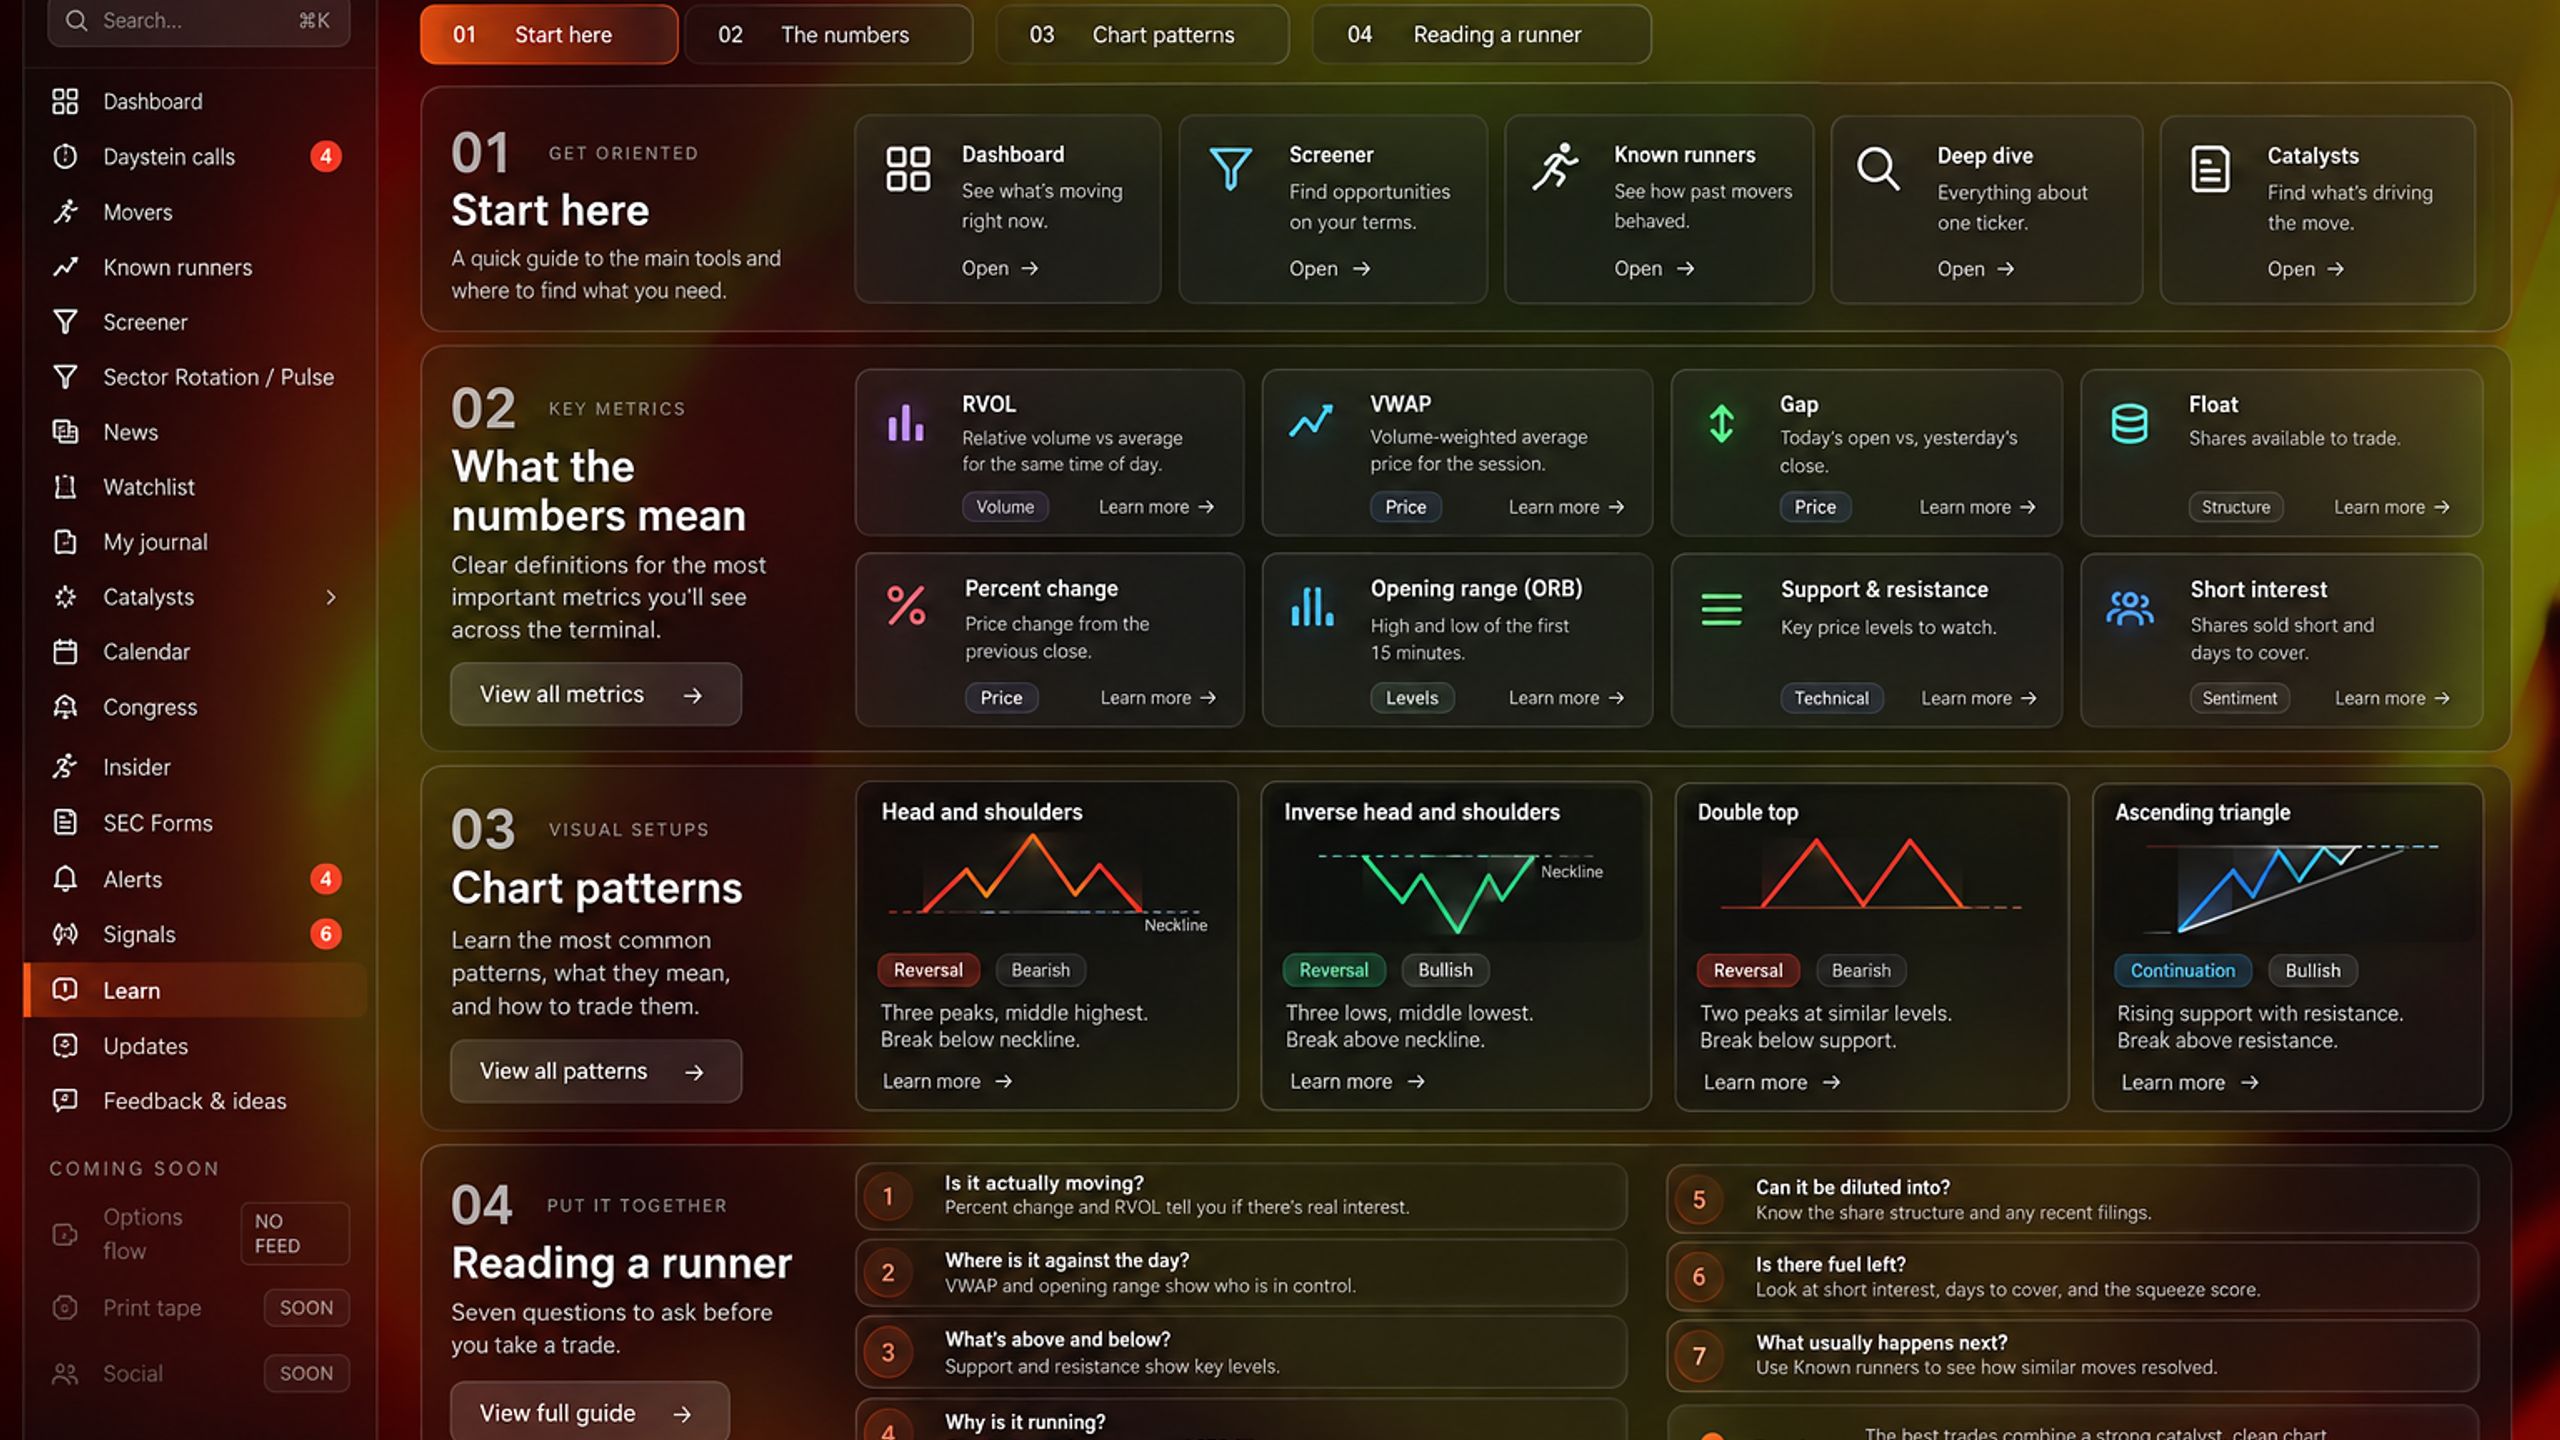Click the Congress icon
This screenshot has width=2560, height=1440.
(x=65, y=707)
